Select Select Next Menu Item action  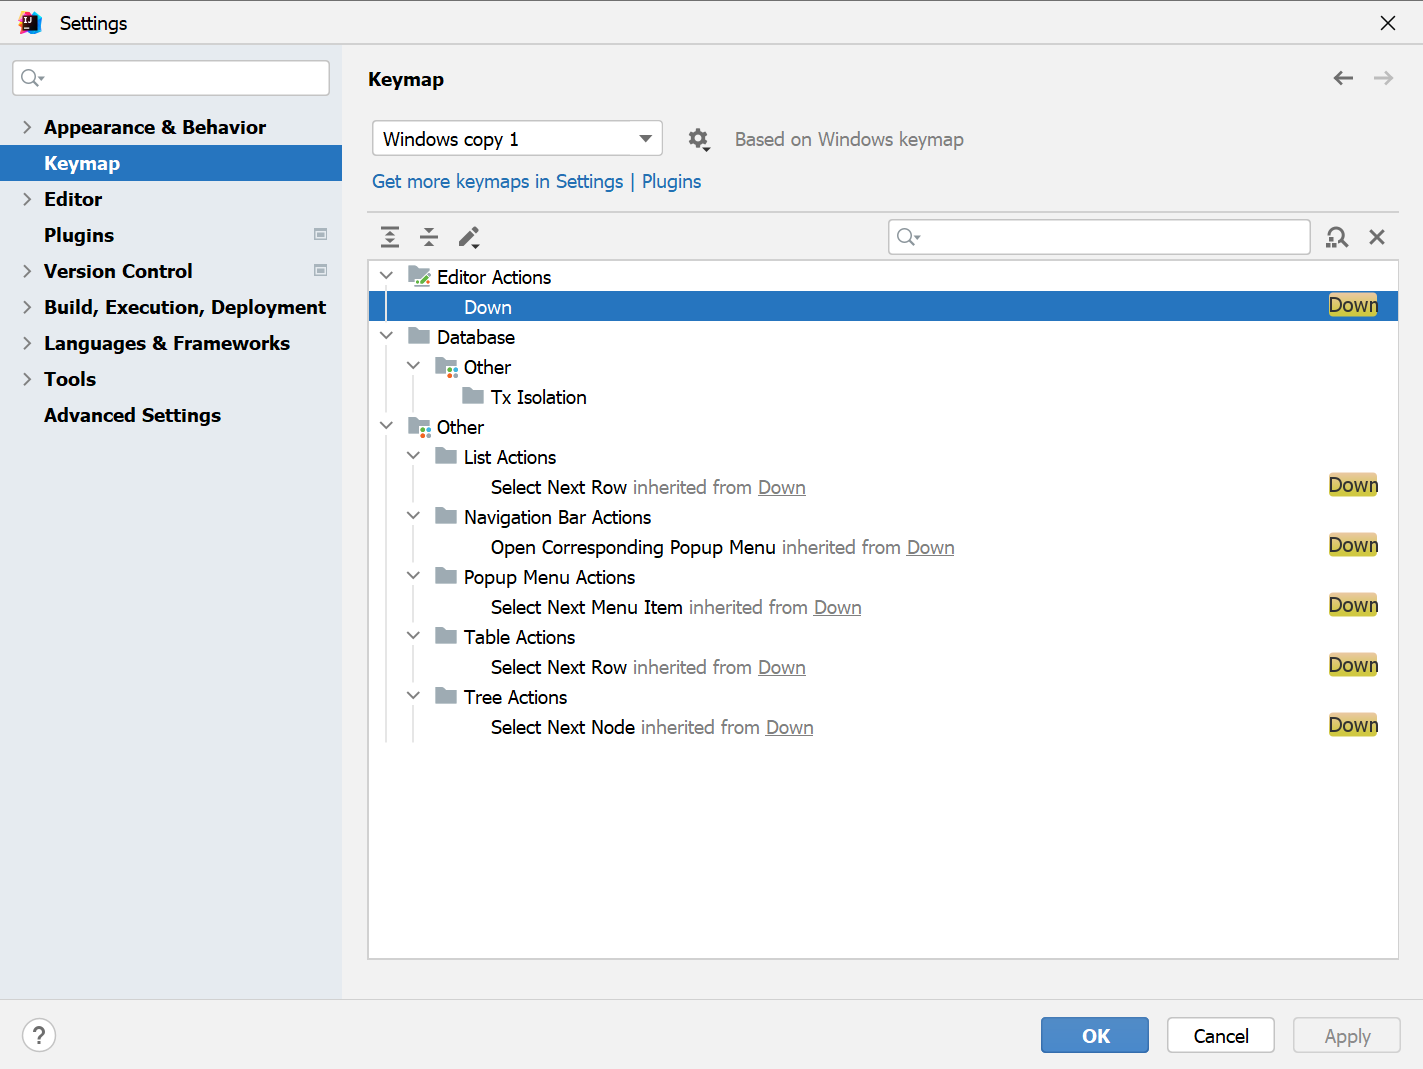883,607
